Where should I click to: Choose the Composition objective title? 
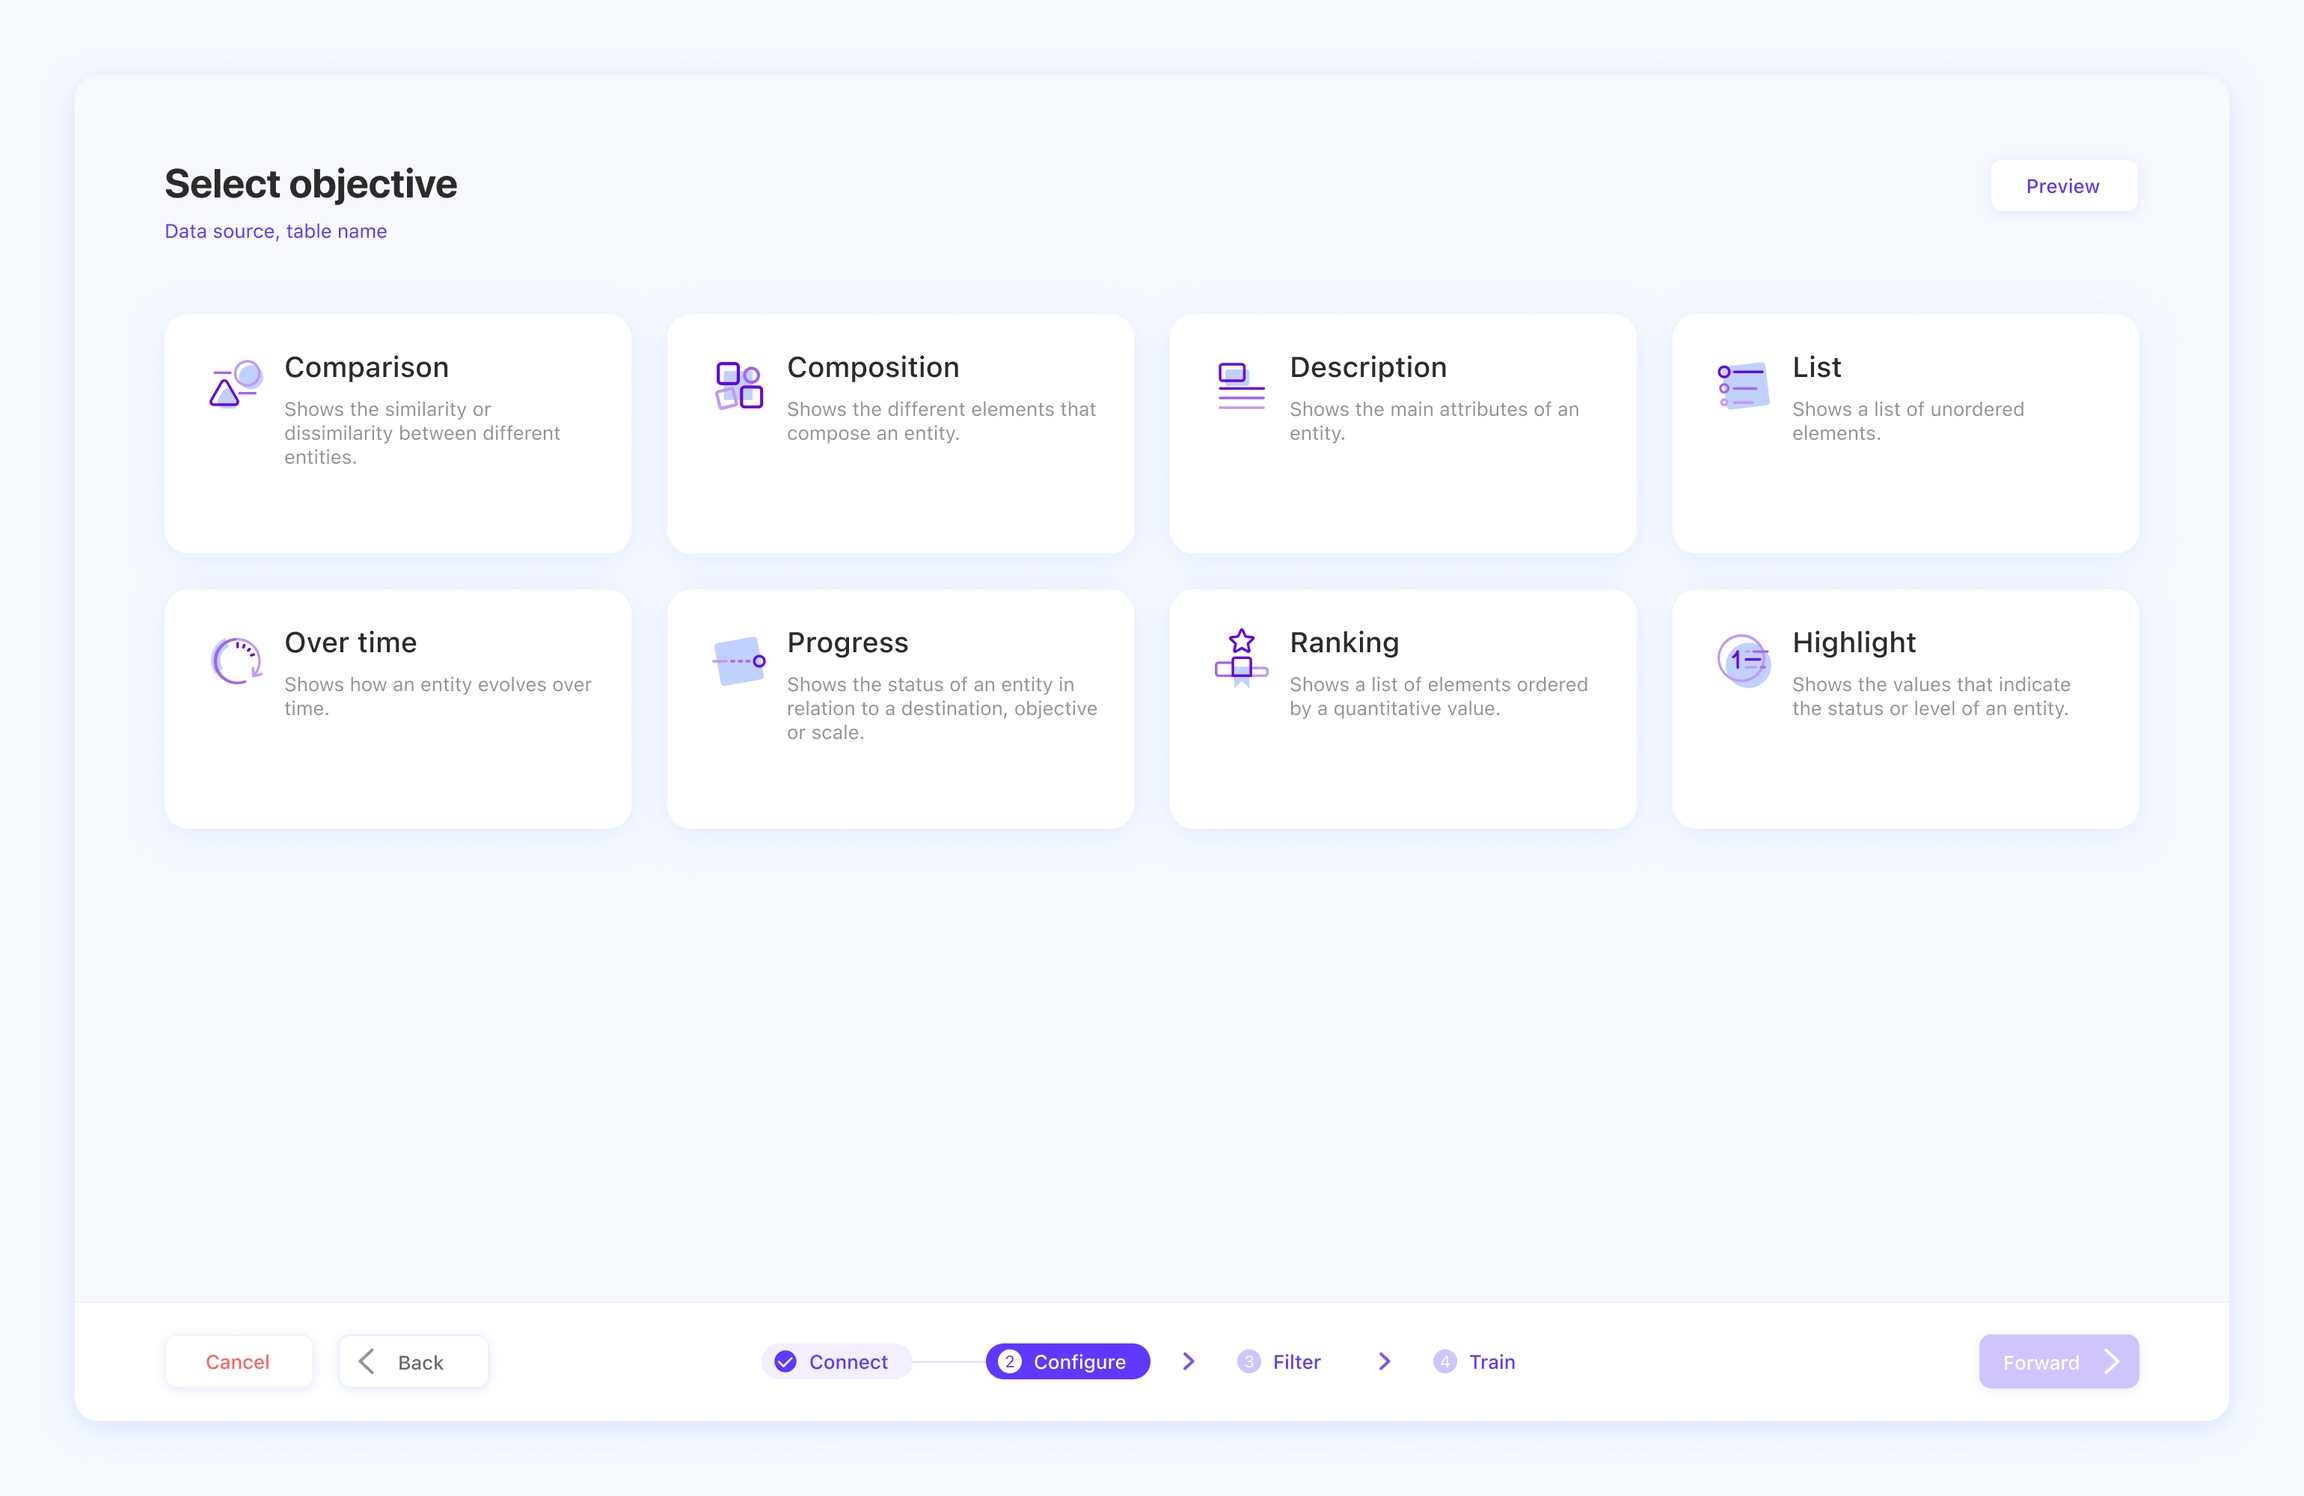pyautogui.click(x=873, y=367)
